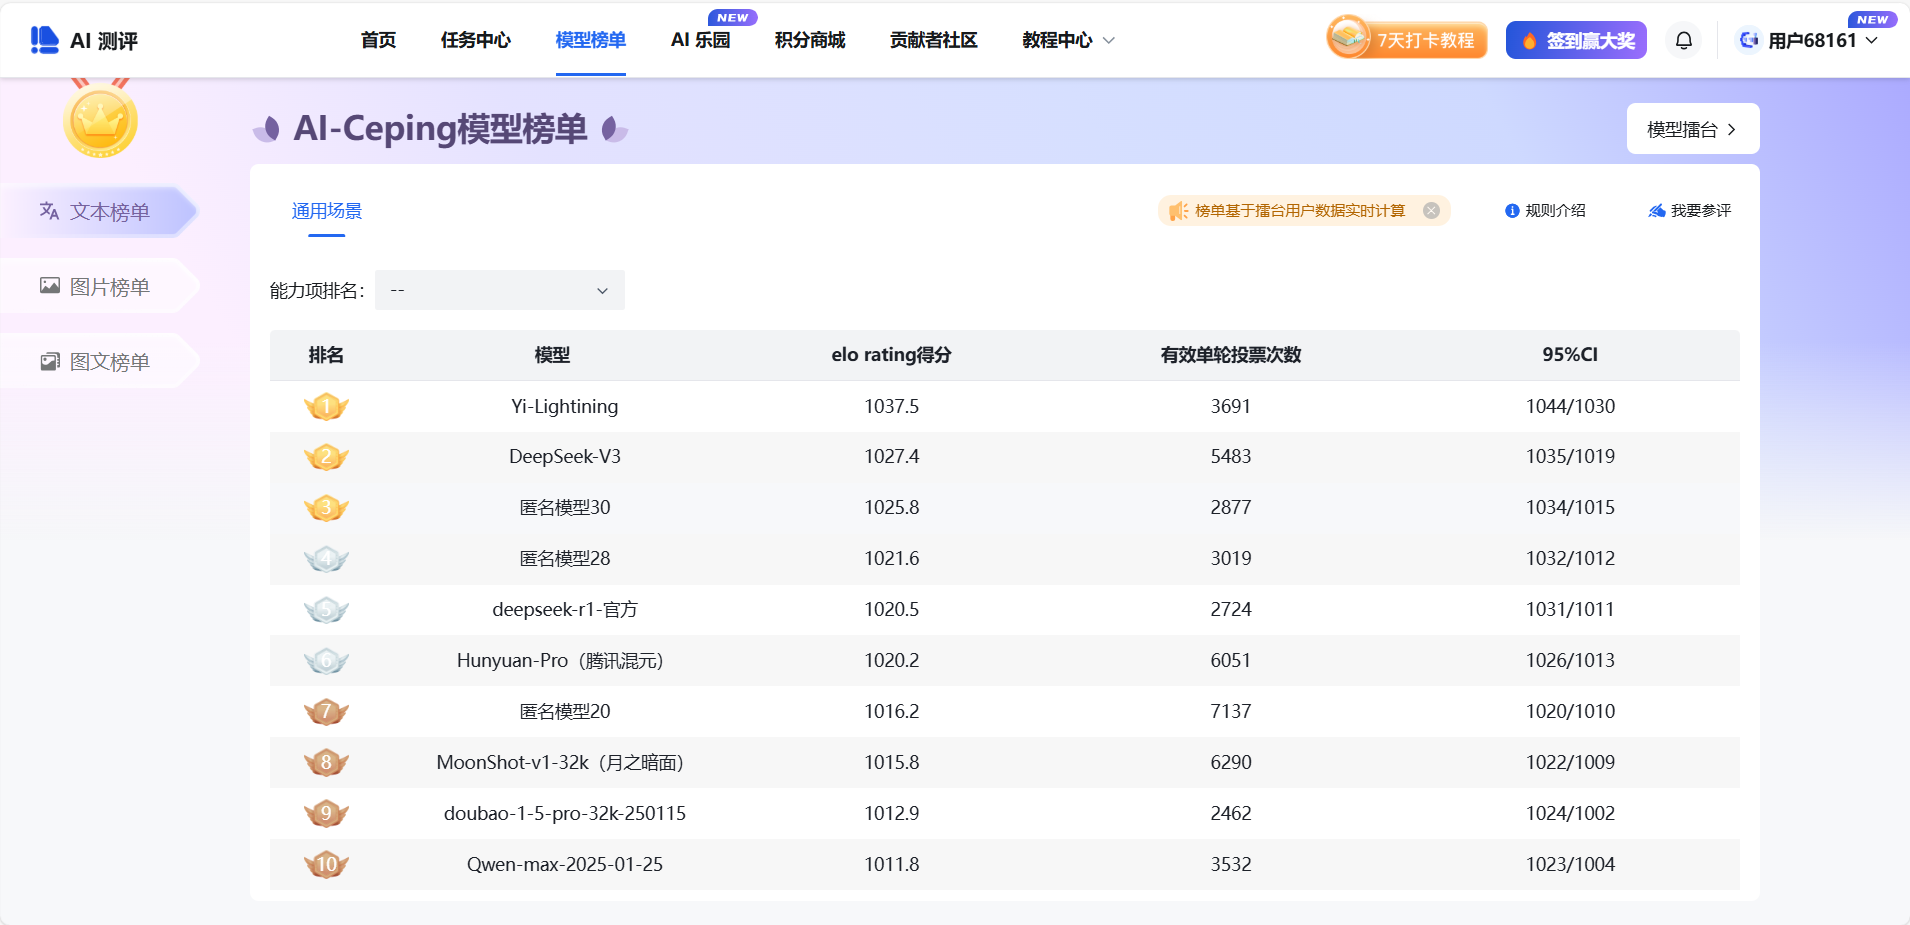
Task: Select 图文榜单 in the sidebar
Action: tap(98, 361)
